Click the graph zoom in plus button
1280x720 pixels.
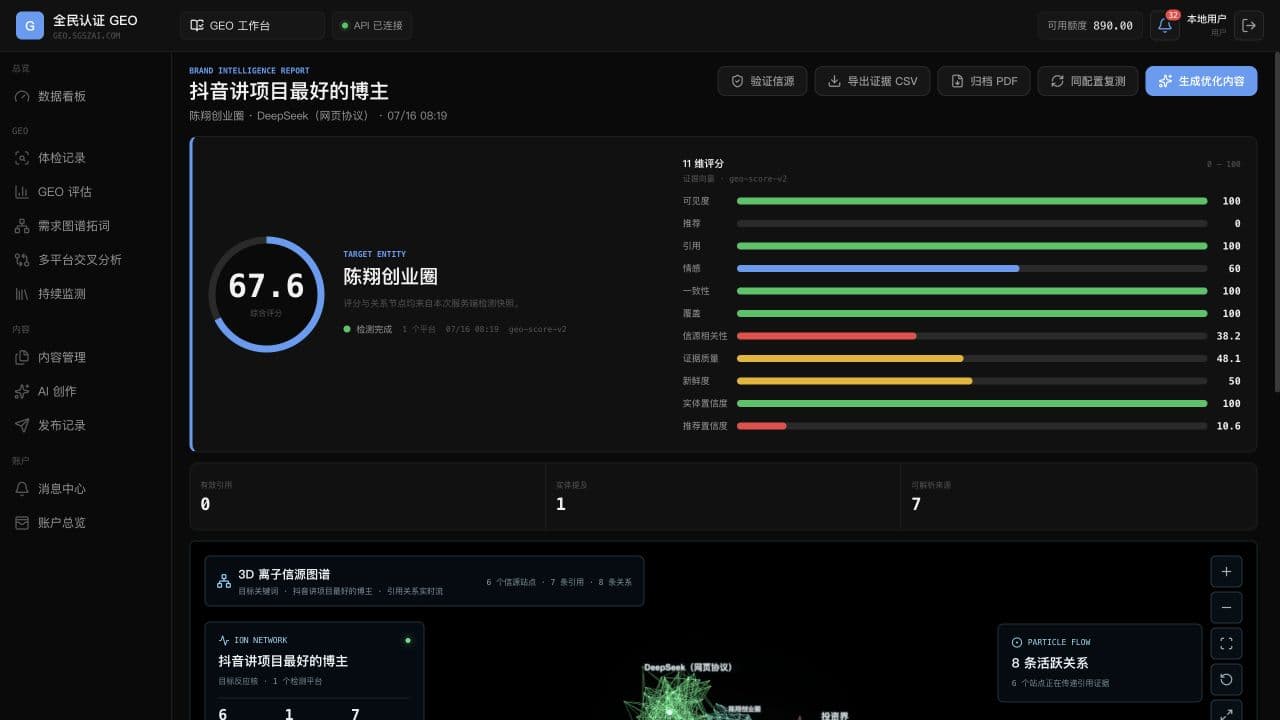pyautogui.click(x=1226, y=572)
